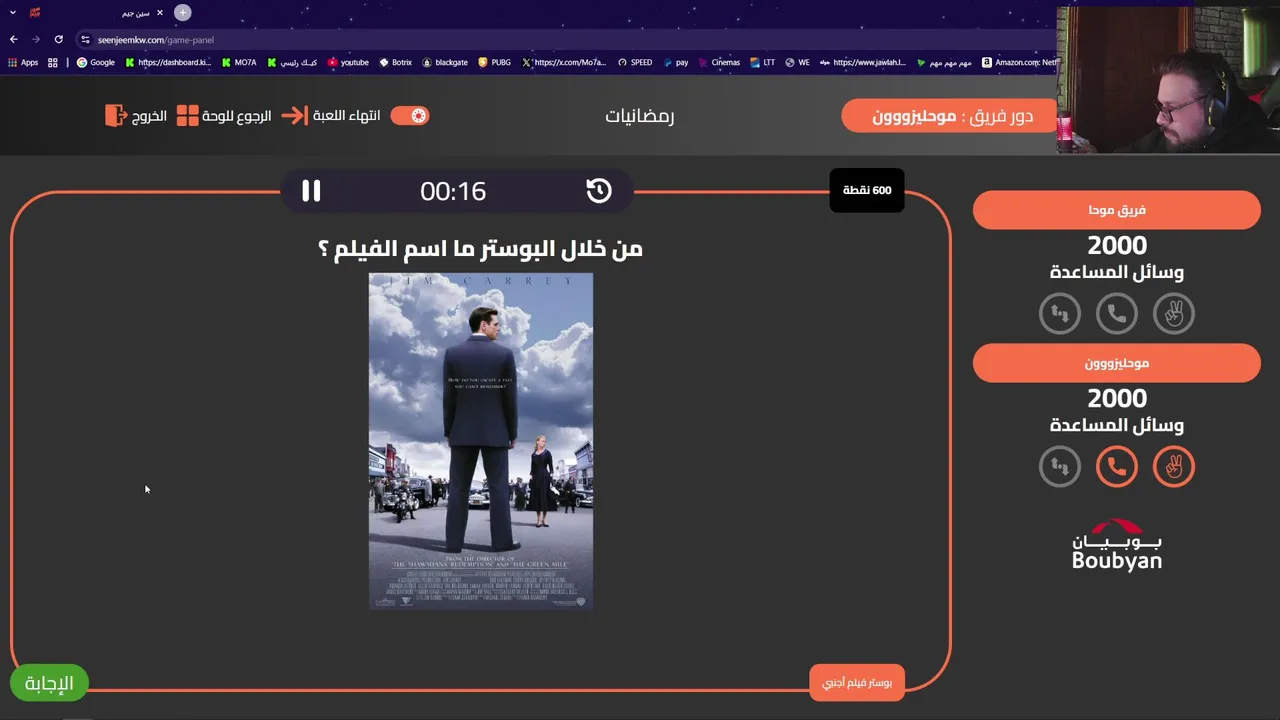1280x720 pixels.
Task: Click فريق موحا's 2000 score
Action: (x=1117, y=245)
